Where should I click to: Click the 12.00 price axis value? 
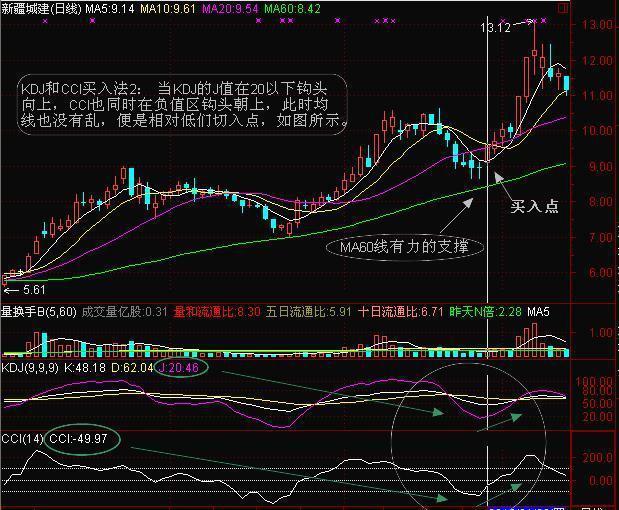point(597,61)
